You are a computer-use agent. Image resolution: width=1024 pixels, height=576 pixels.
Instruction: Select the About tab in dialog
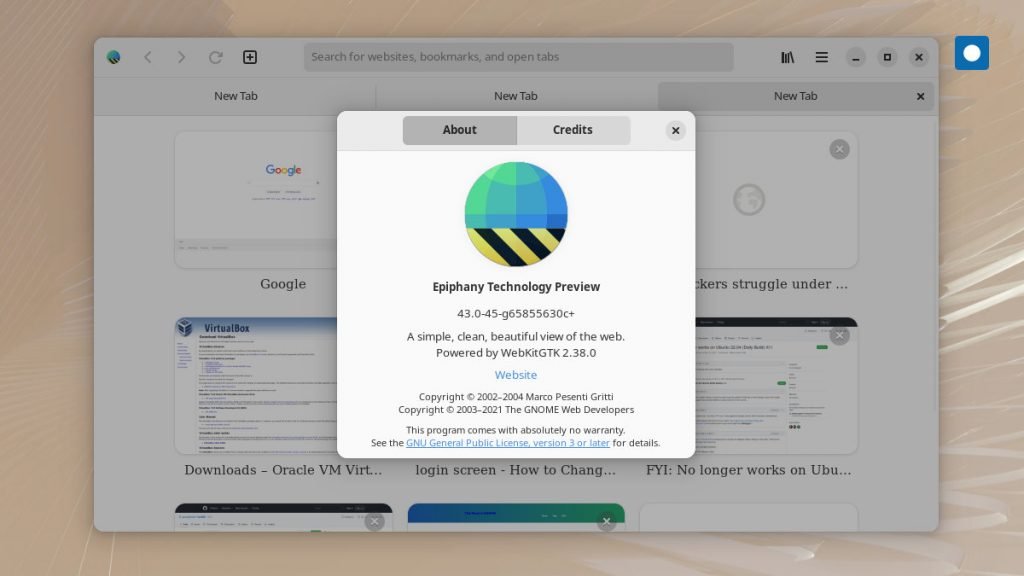tap(460, 130)
